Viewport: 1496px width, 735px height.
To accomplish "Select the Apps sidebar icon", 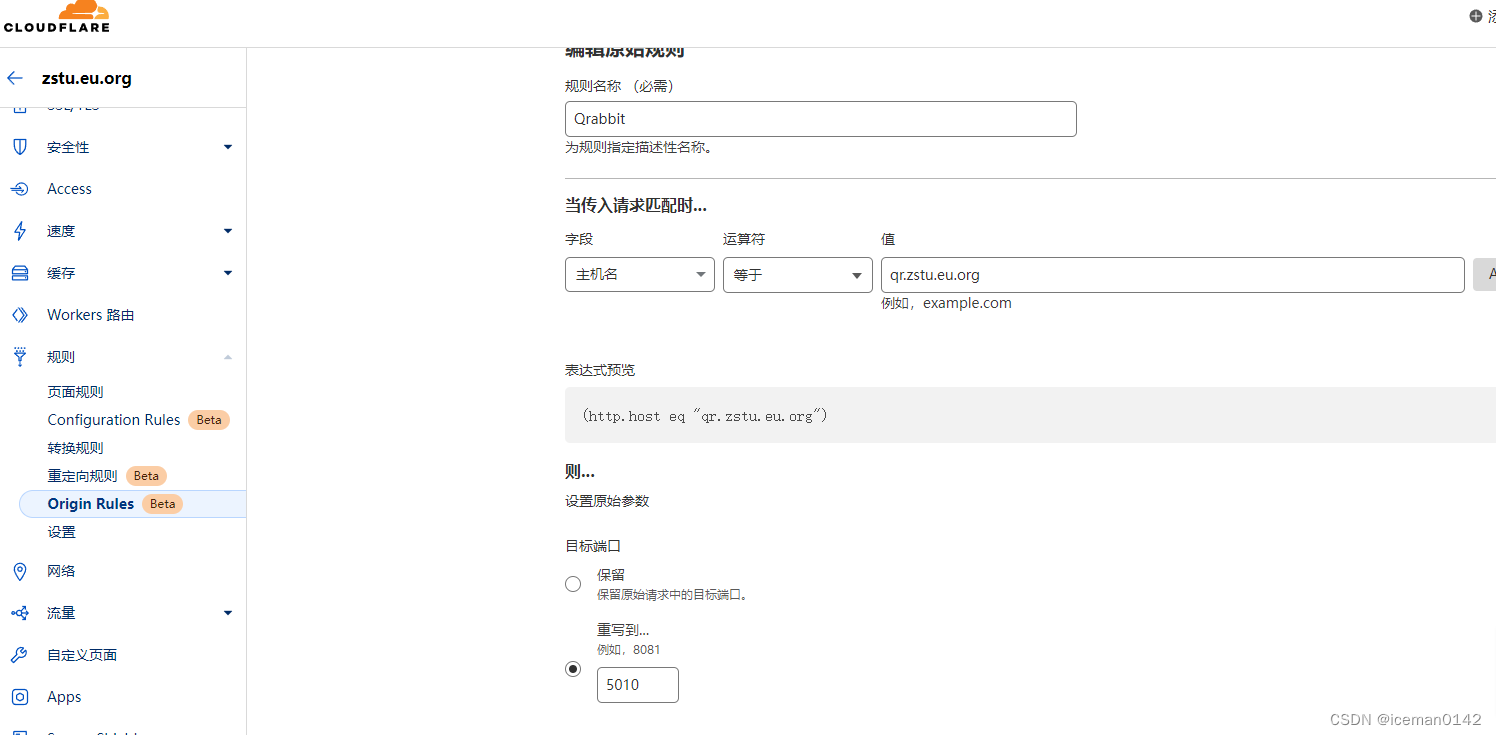I will (x=63, y=696).
